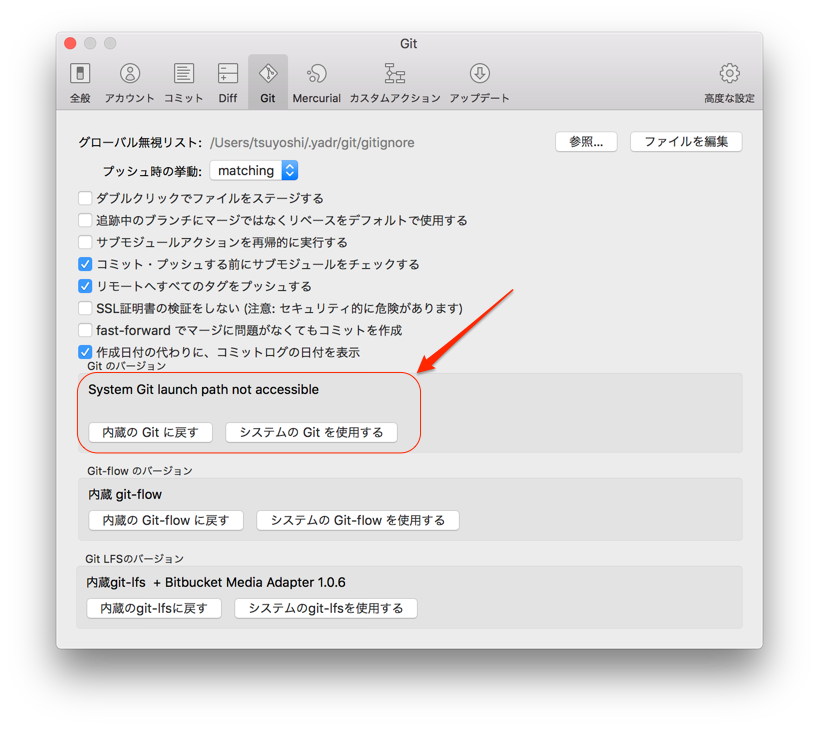Click the 参照... browse button
The width and height of the screenshot is (819, 729).
[586, 142]
